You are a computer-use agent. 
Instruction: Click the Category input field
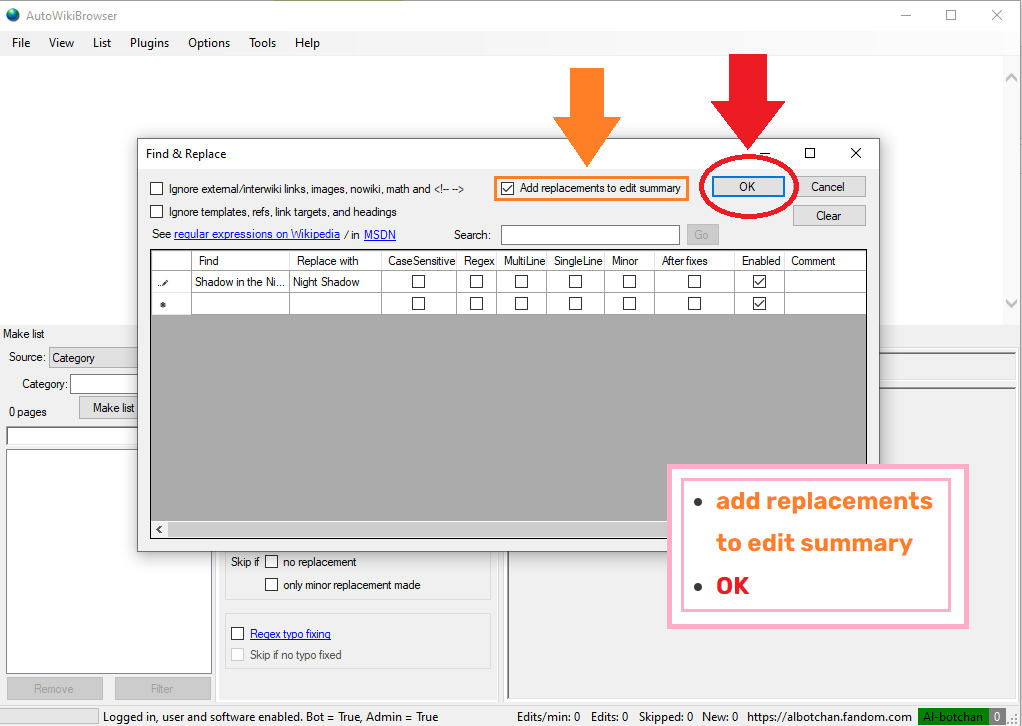(104, 384)
